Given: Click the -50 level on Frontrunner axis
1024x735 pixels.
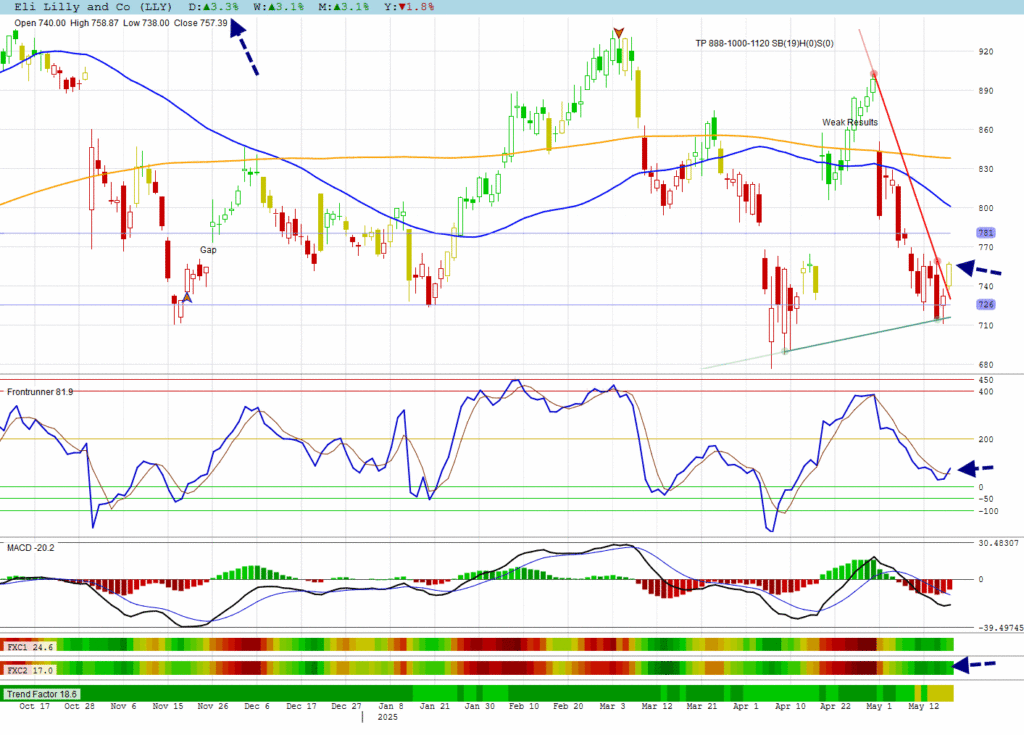Looking at the screenshot, I should [985, 499].
